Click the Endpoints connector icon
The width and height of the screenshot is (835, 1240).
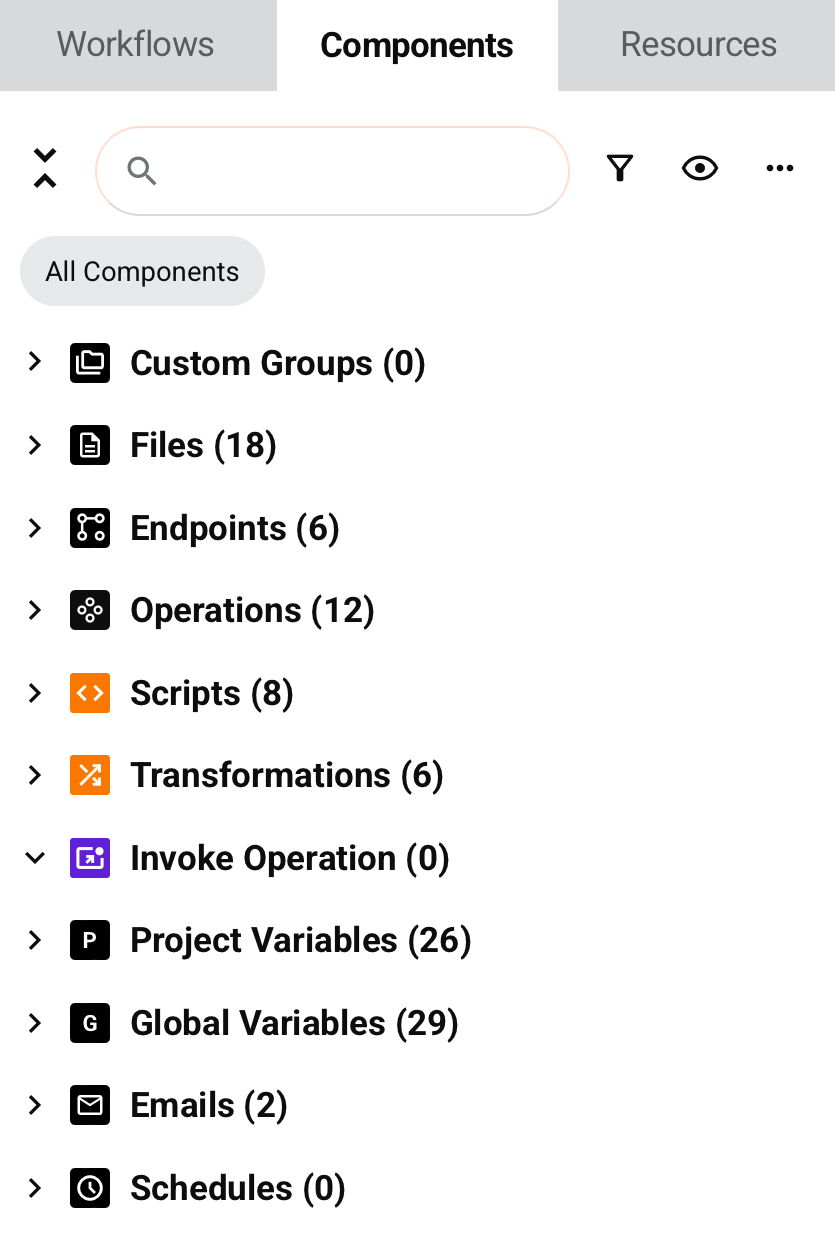(90, 528)
